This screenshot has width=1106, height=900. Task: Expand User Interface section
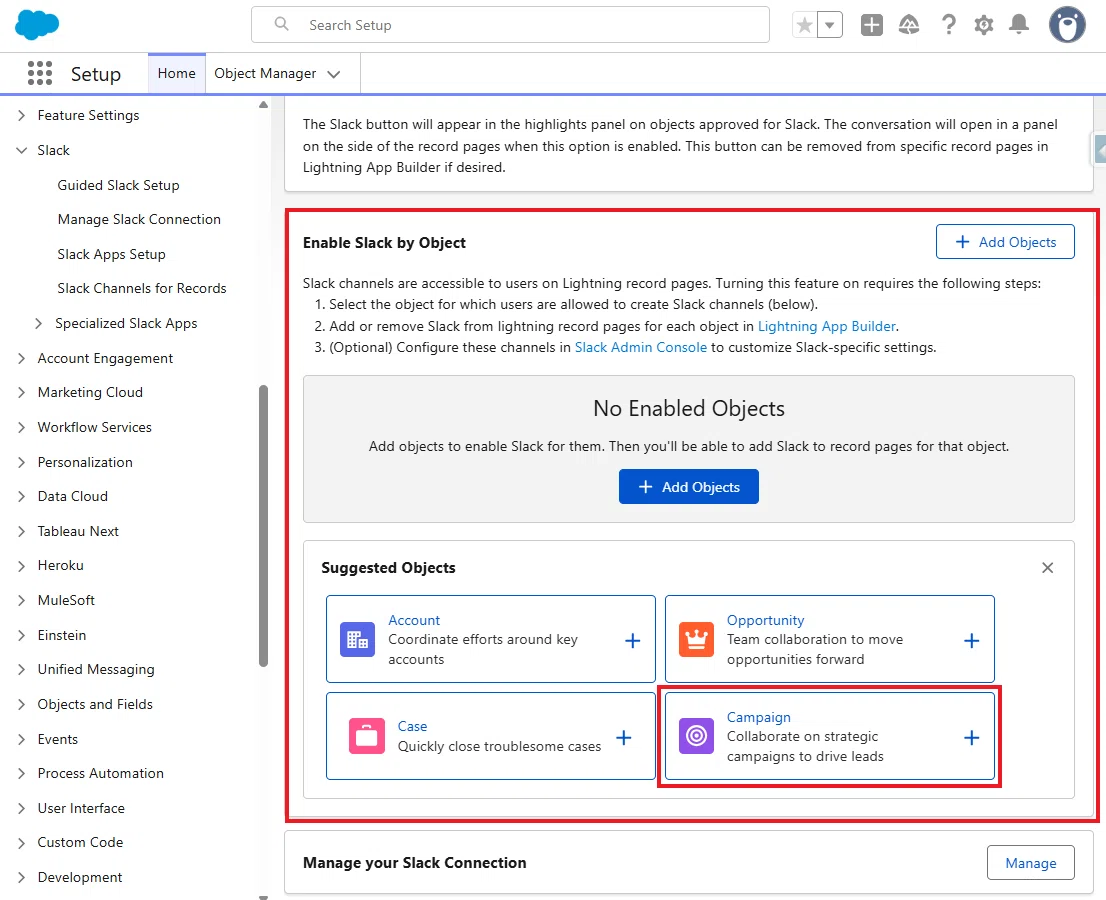tap(22, 808)
